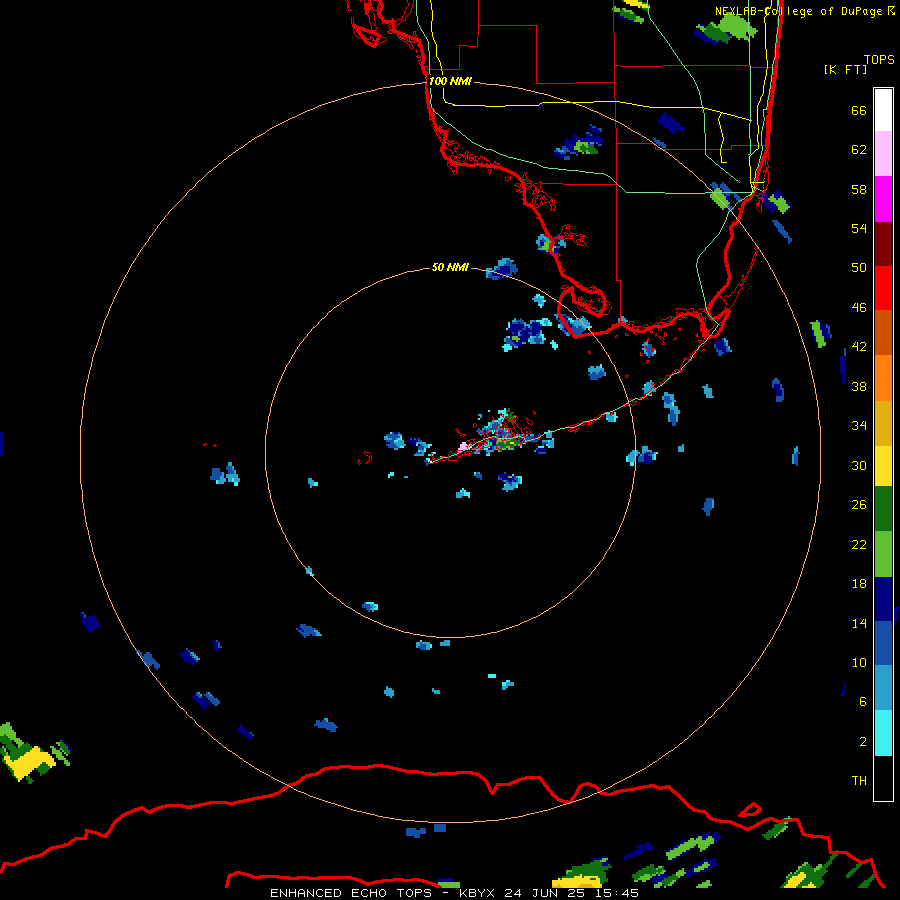Select the dark red maroon legend band
Screen dimensions: 900x900
883,244
